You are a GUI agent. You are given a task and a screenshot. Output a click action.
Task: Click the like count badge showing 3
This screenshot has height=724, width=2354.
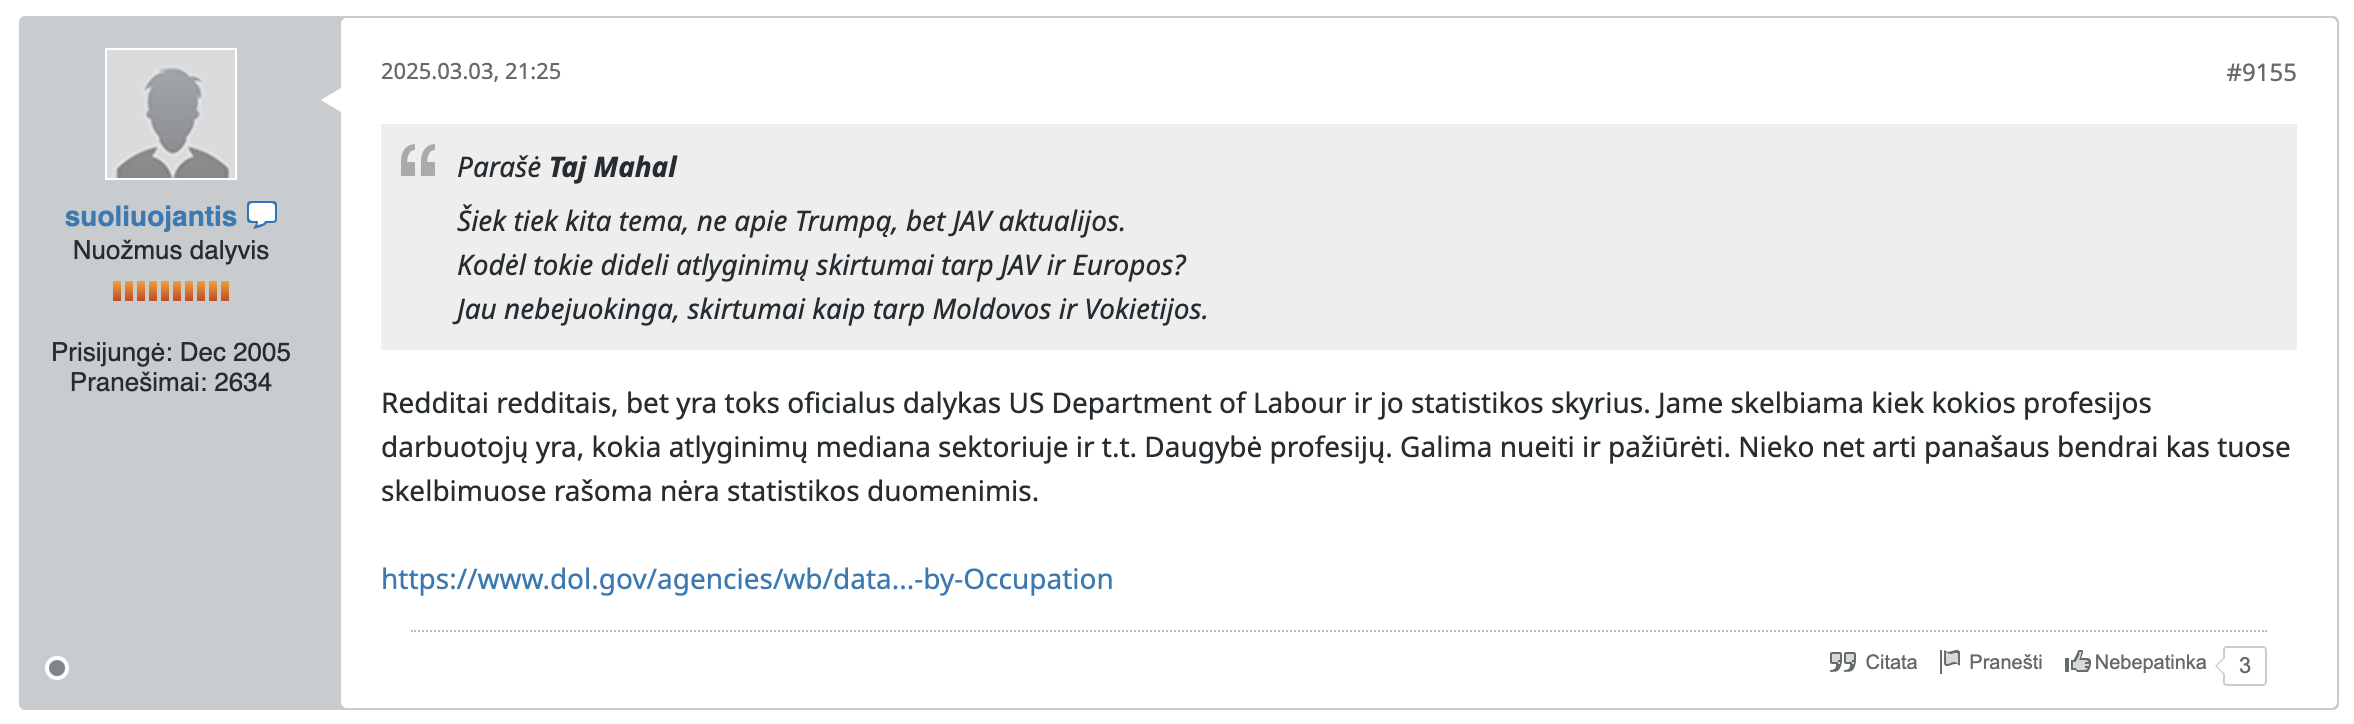[x=2244, y=665]
